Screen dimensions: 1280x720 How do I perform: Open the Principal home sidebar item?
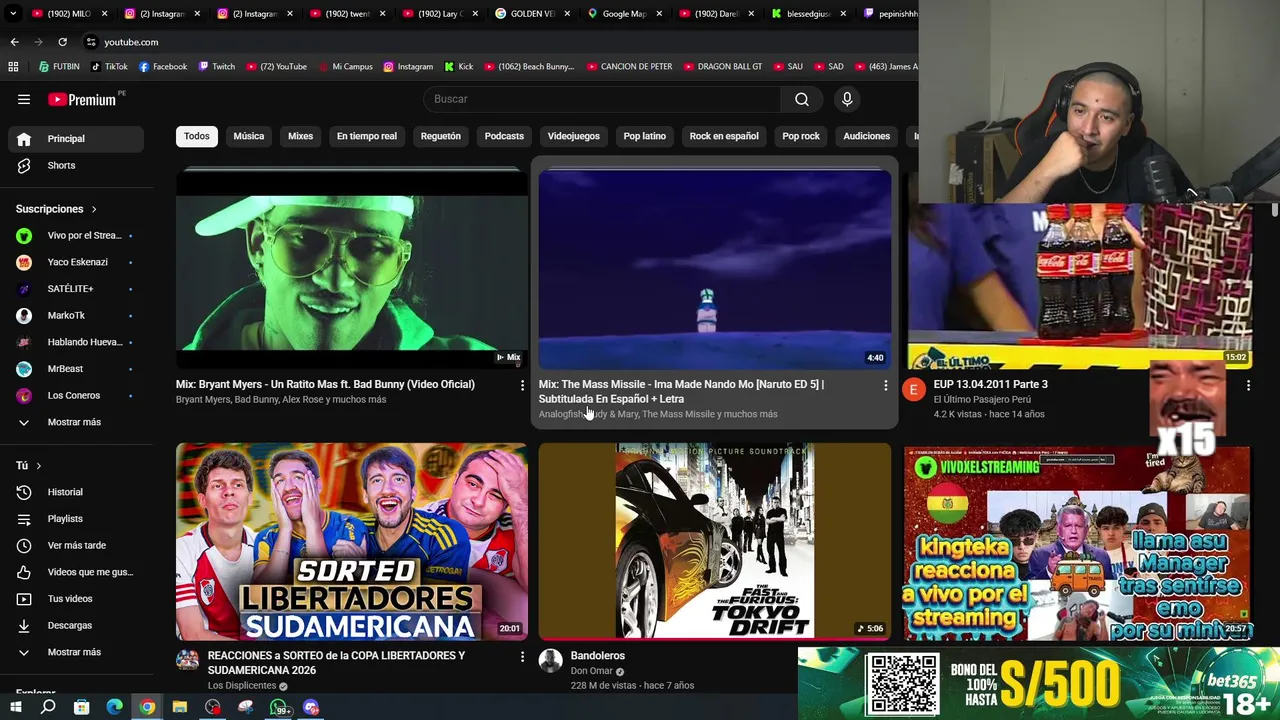click(76, 139)
